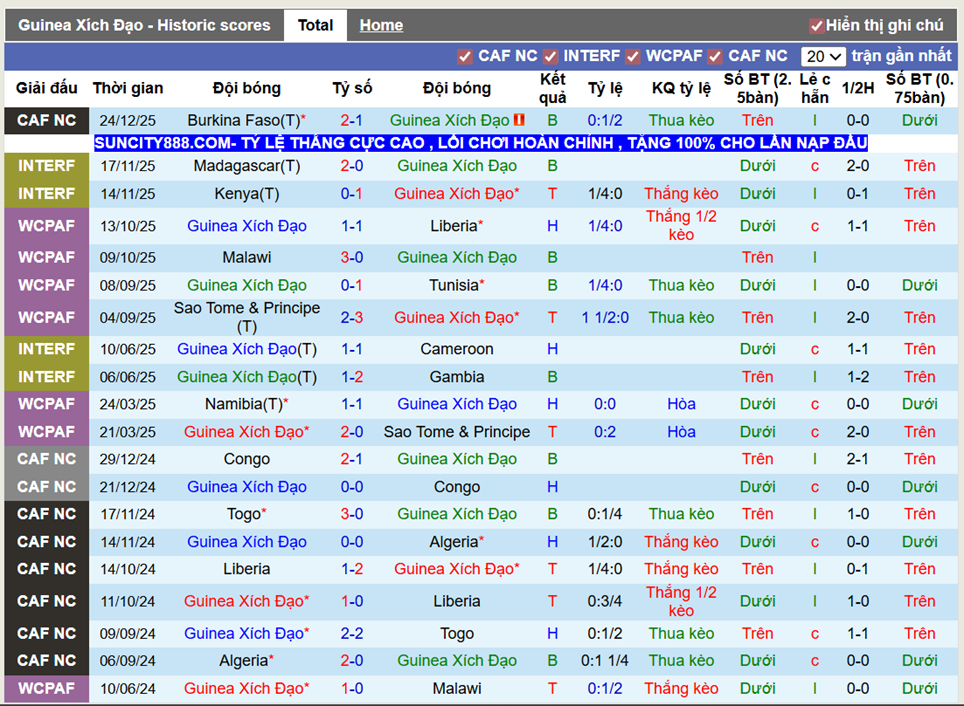
Task: Click the date 21/12/24
Action: coord(128,487)
